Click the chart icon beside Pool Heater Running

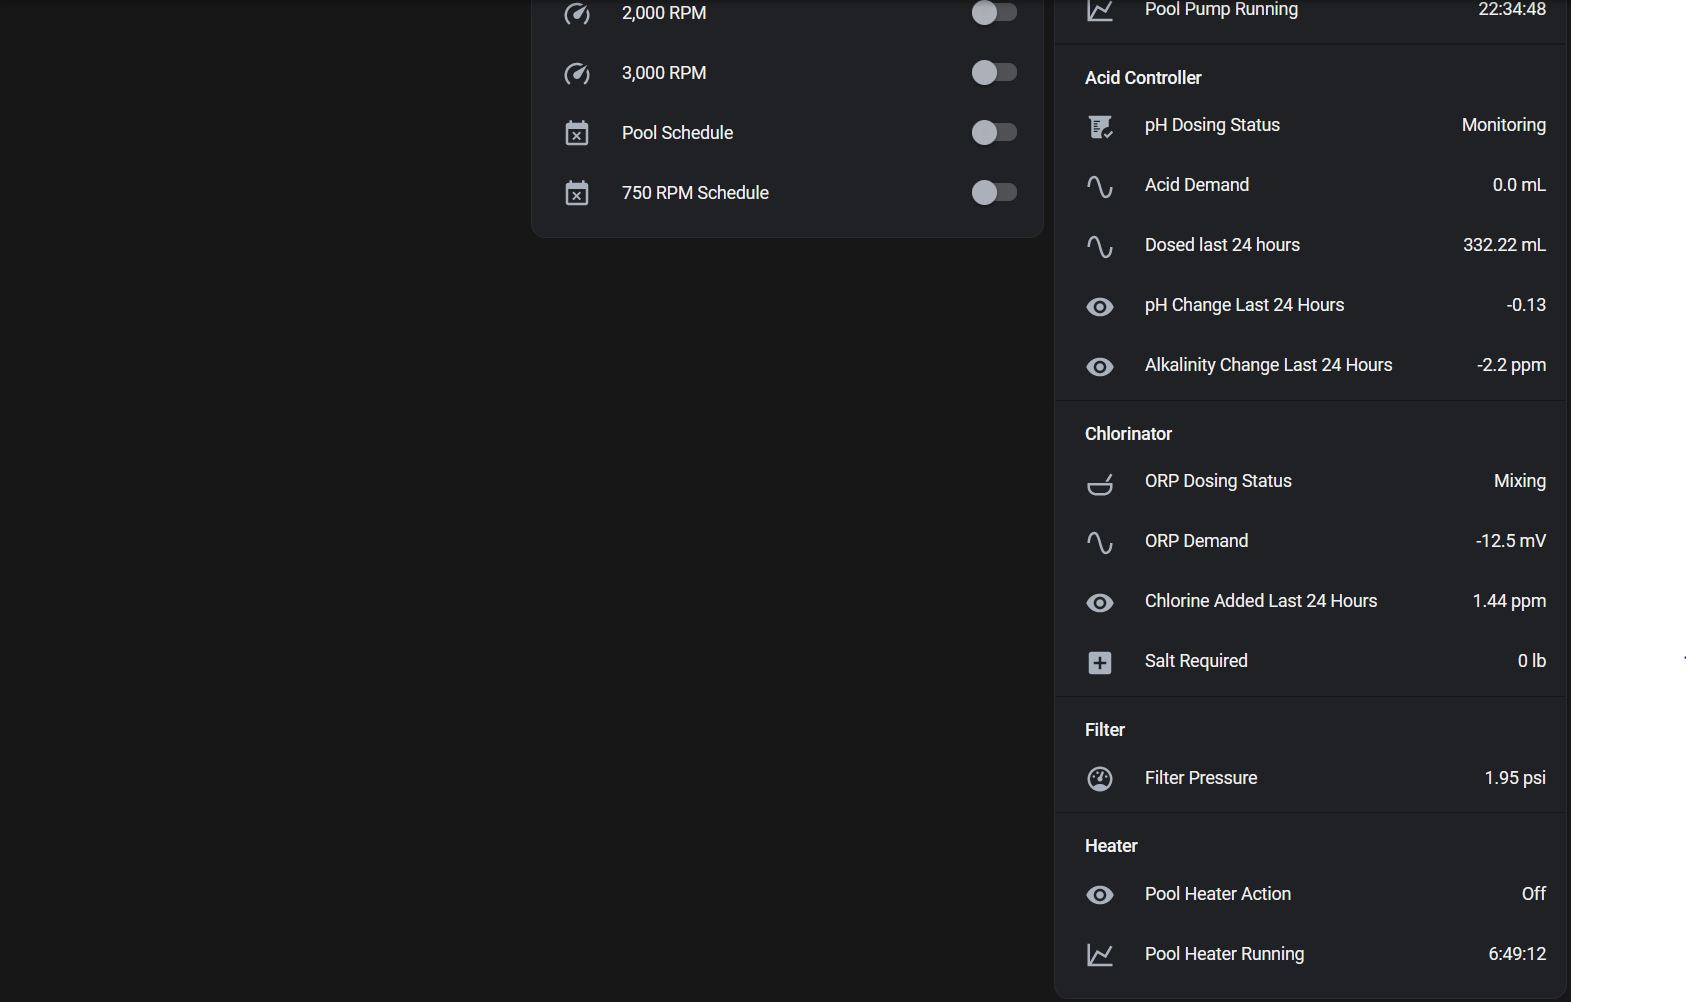point(1100,955)
